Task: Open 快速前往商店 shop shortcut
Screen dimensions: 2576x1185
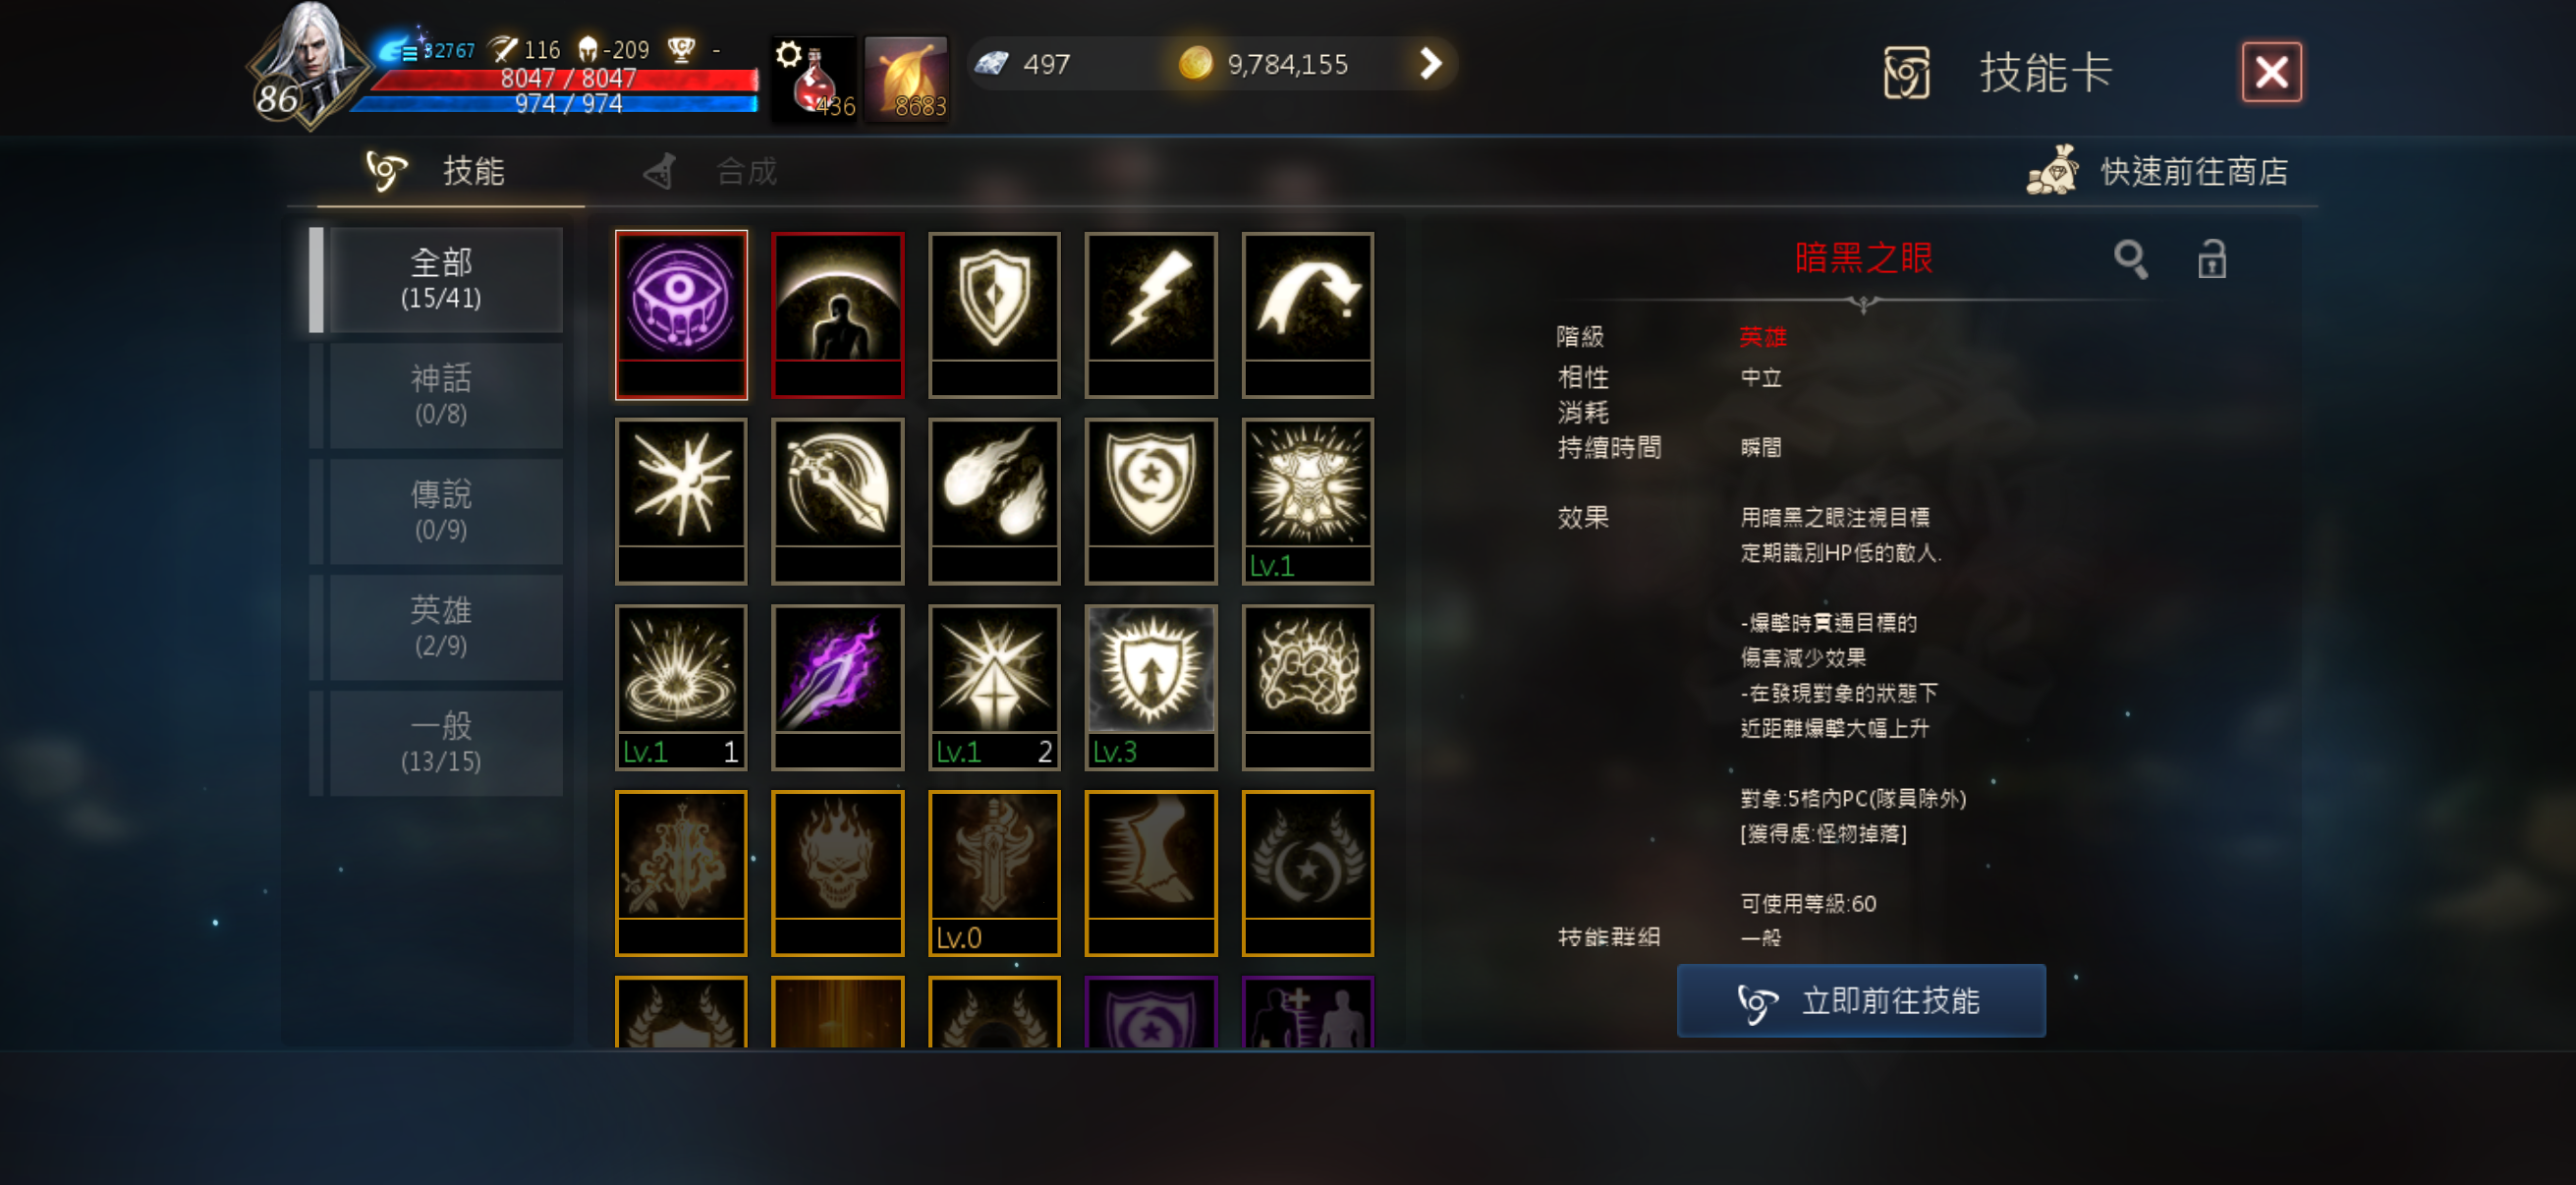Action: click(2159, 170)
